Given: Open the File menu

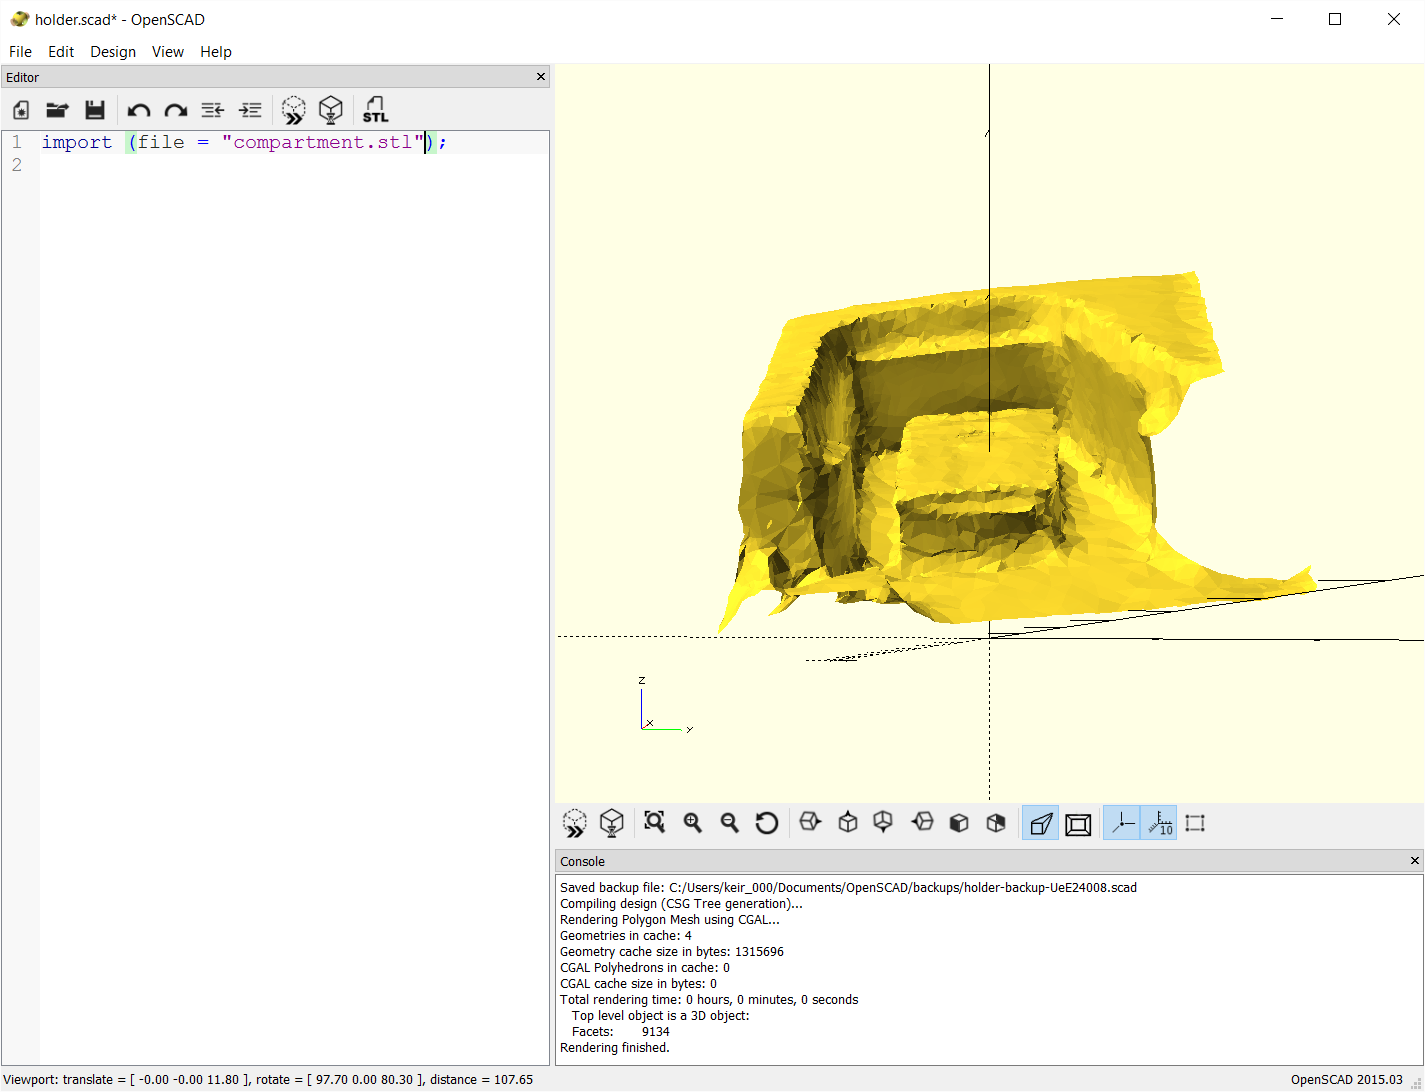Looking at the screenshot, I should tap(20, 52).
